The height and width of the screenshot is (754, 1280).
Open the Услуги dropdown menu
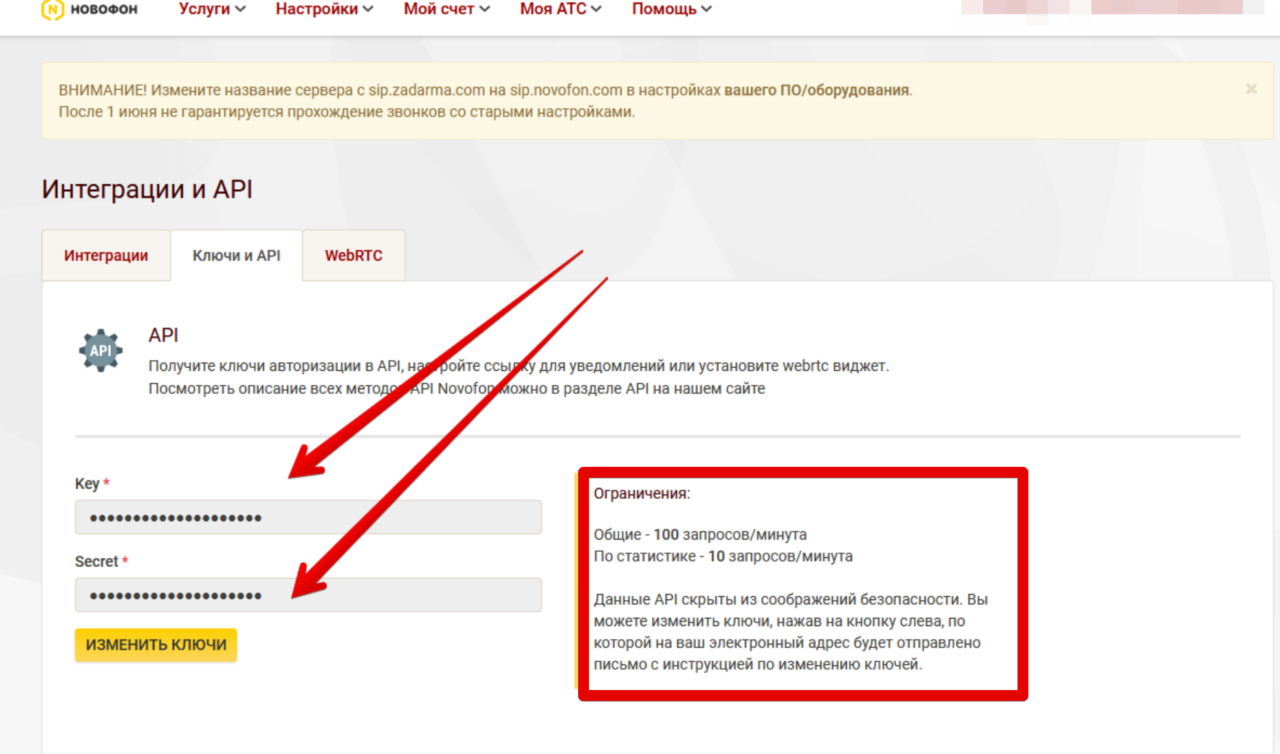[x=212, y=9]
